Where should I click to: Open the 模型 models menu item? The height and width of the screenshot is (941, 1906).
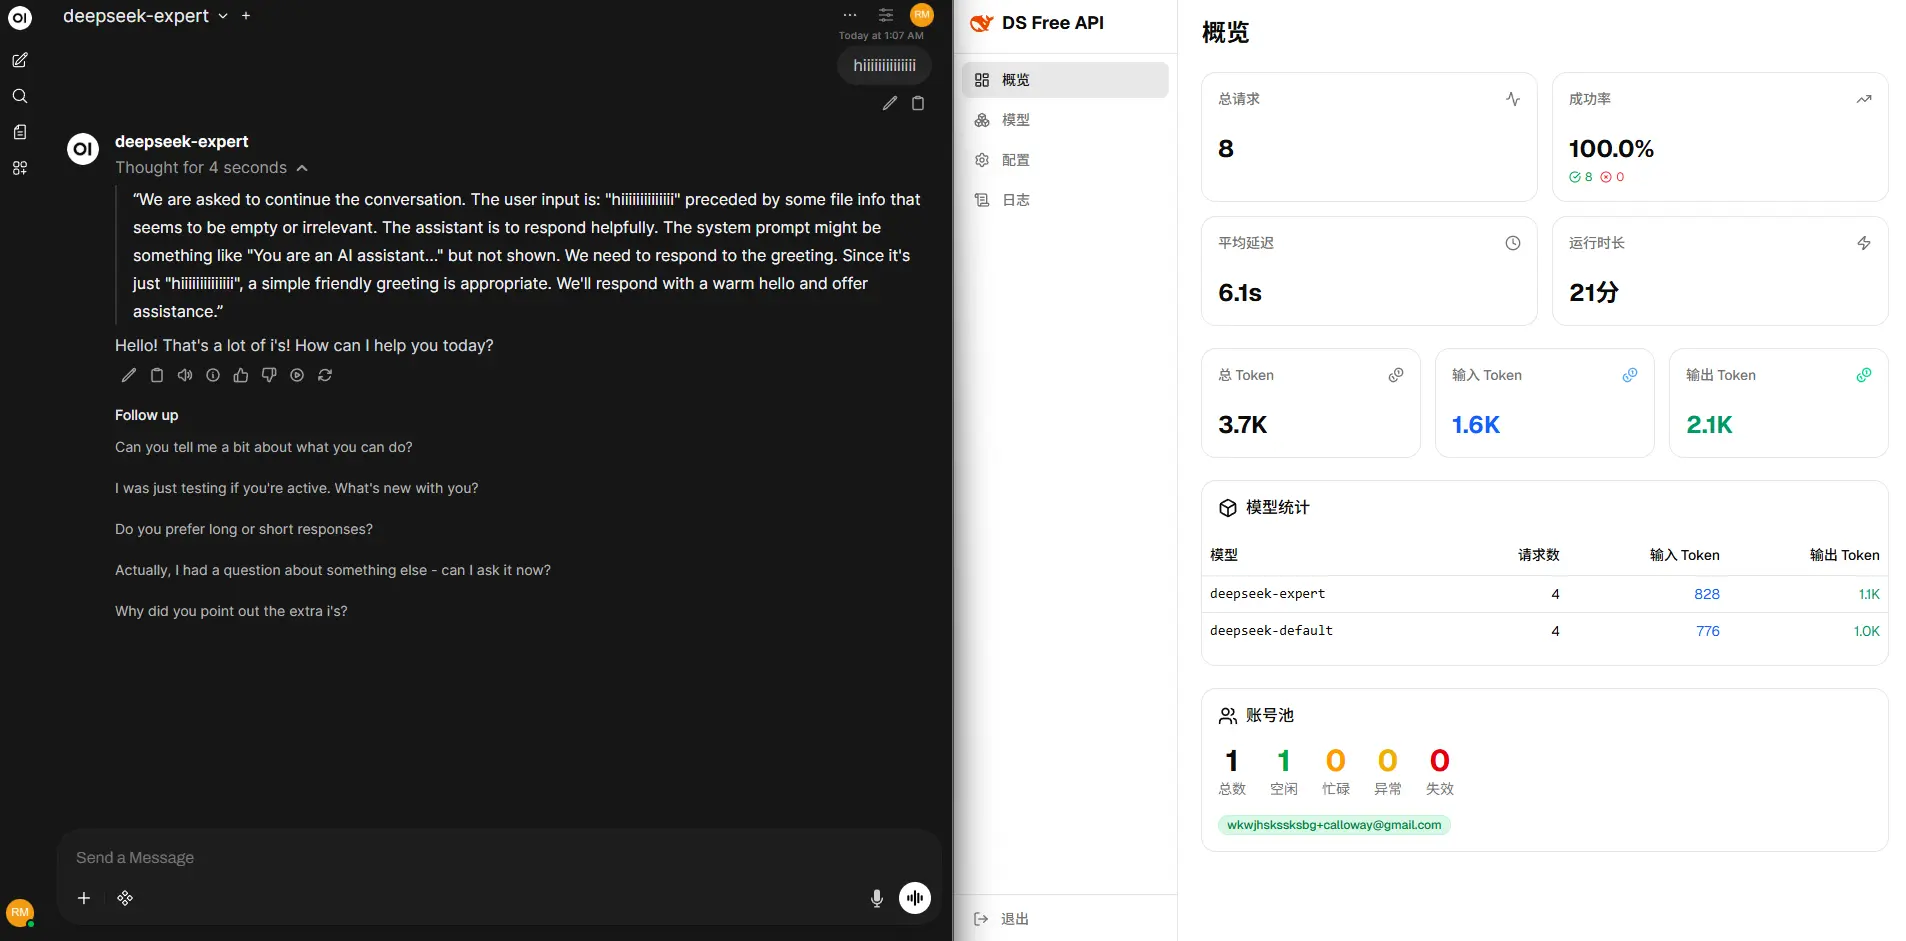click(1065, 120)
